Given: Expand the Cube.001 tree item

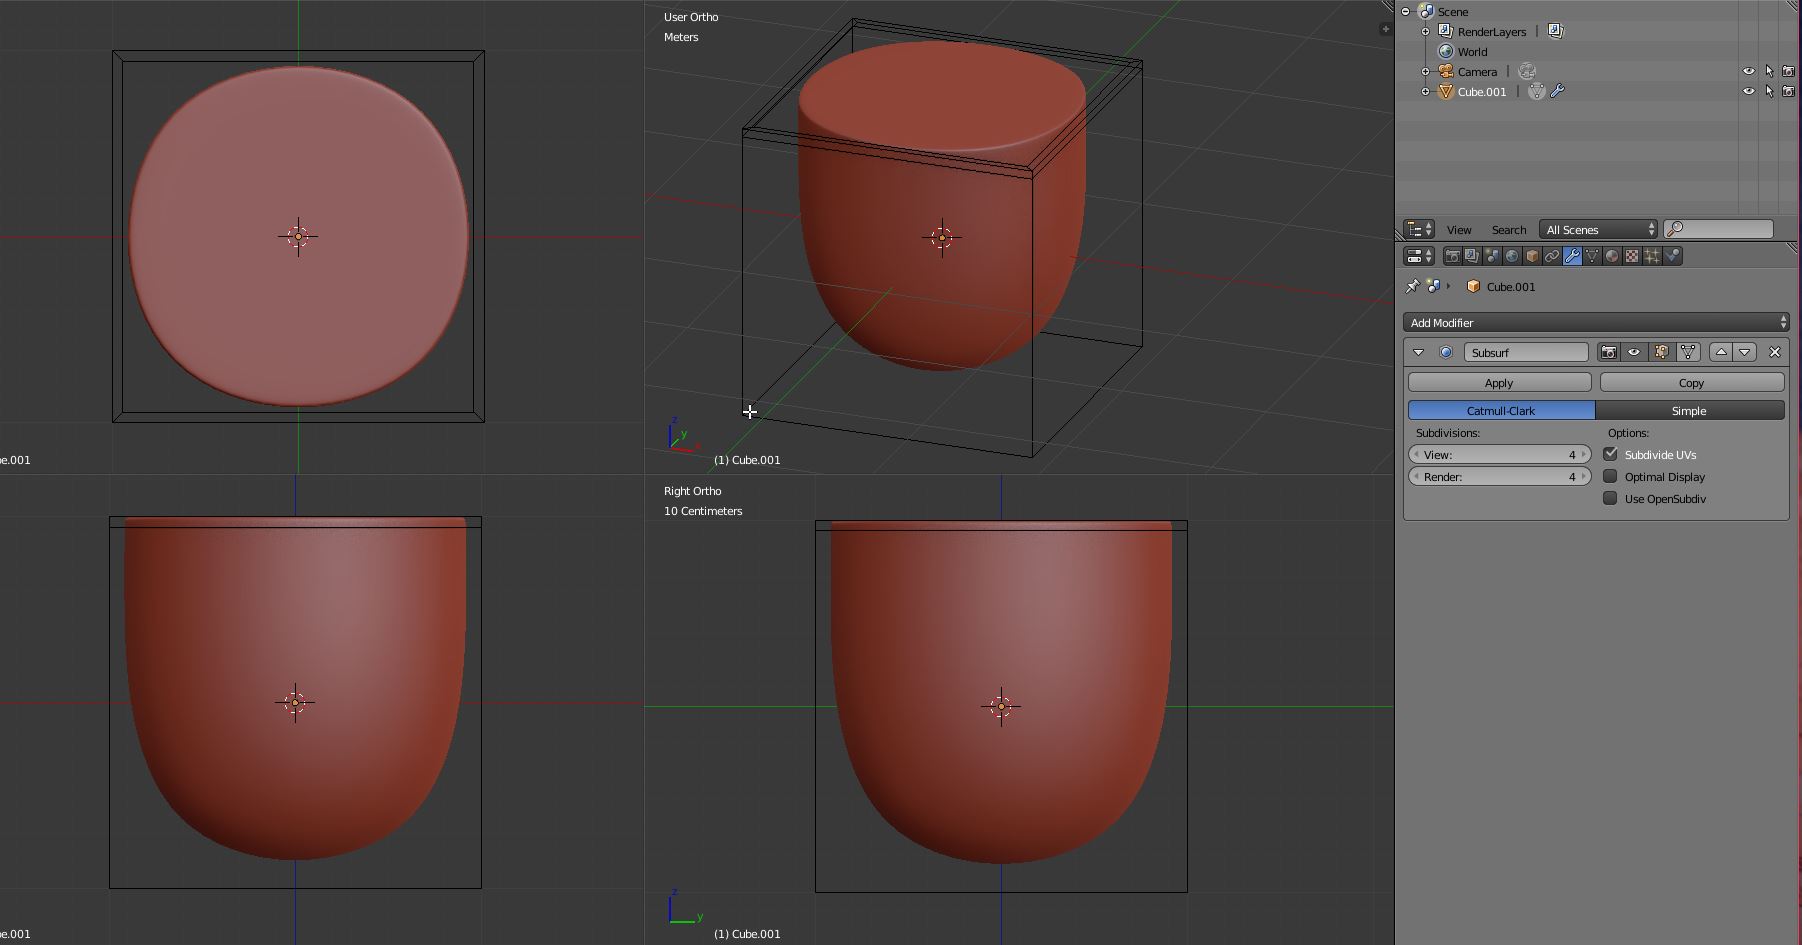Looking at the screenshot, I should tap(1426, 92).
